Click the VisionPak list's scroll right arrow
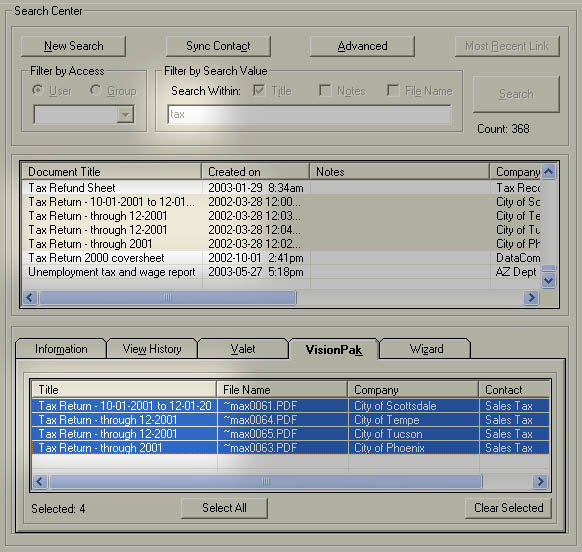Screen dimensions: 582x552 (x=540, y=481)
